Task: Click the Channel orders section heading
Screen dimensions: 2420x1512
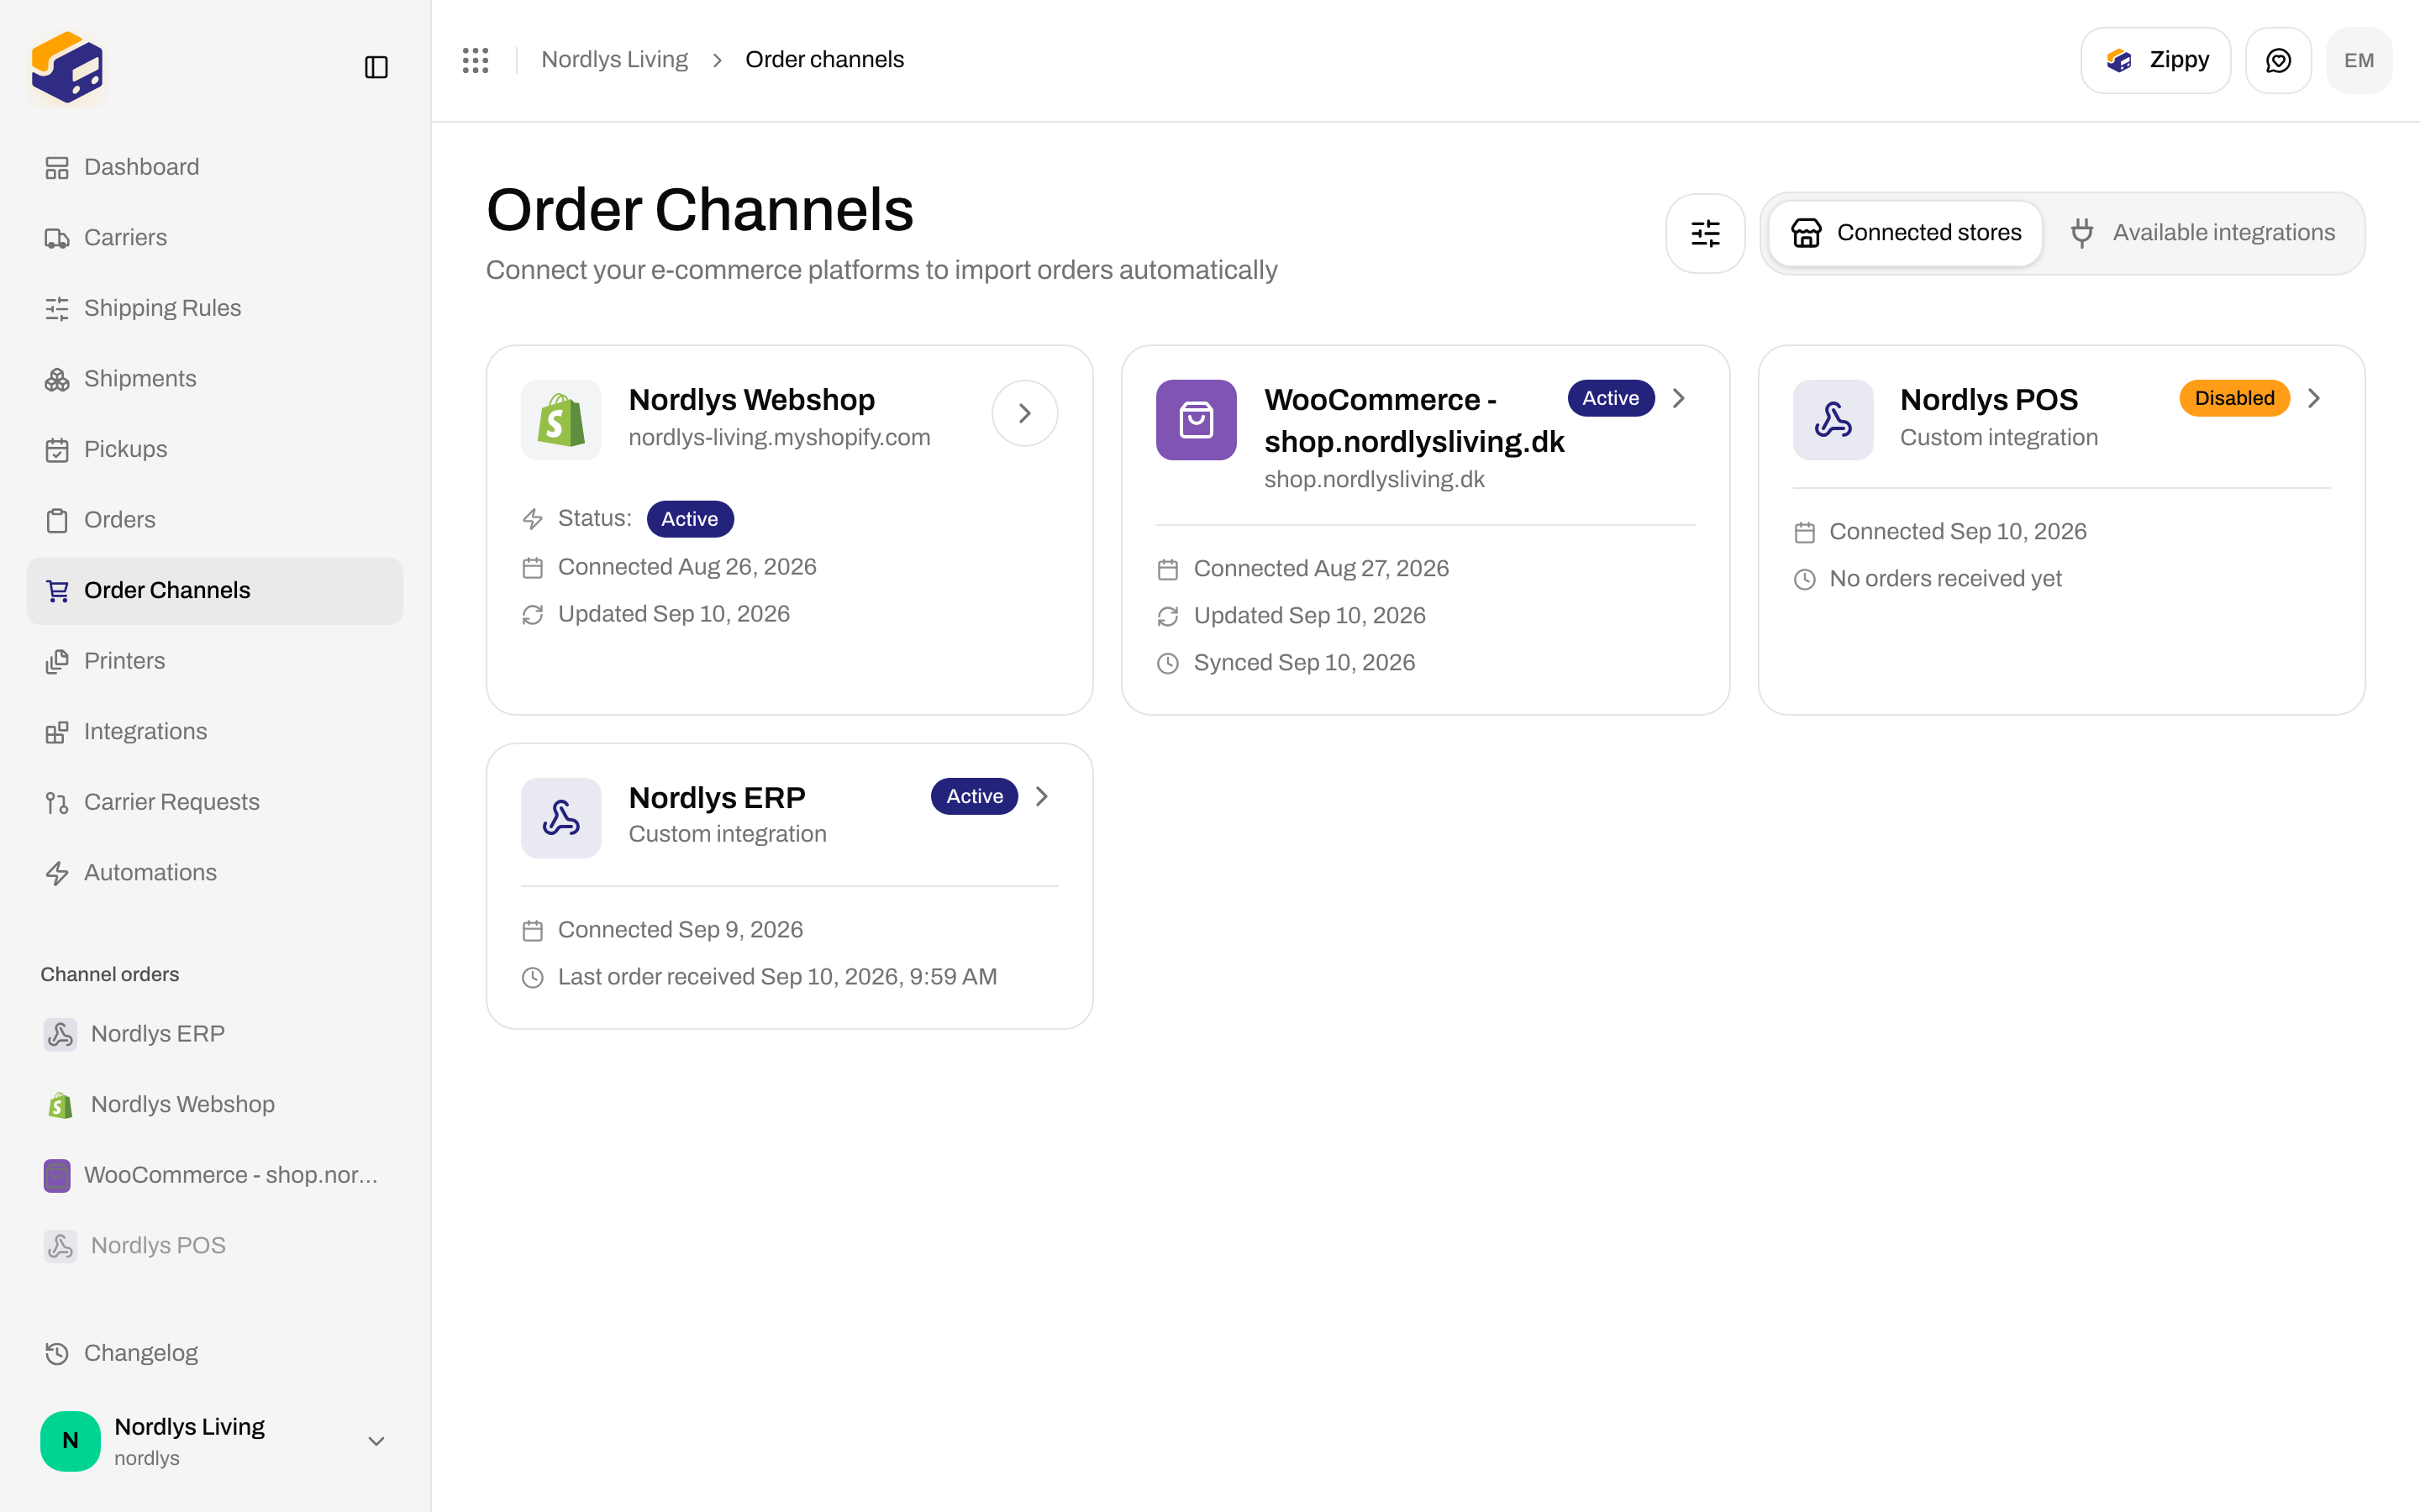Action: coord(110,975)
